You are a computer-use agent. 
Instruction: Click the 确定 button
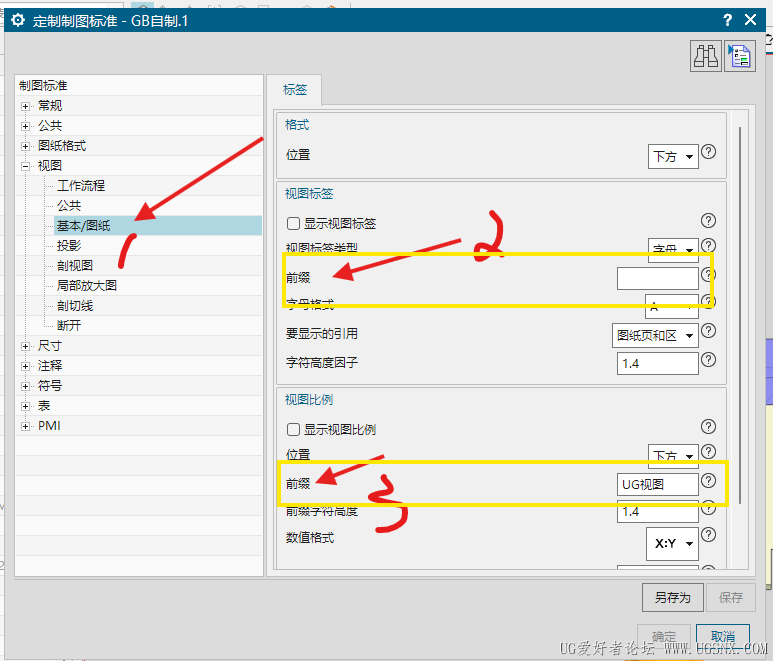pyautogui.click(x=664, y=635)
